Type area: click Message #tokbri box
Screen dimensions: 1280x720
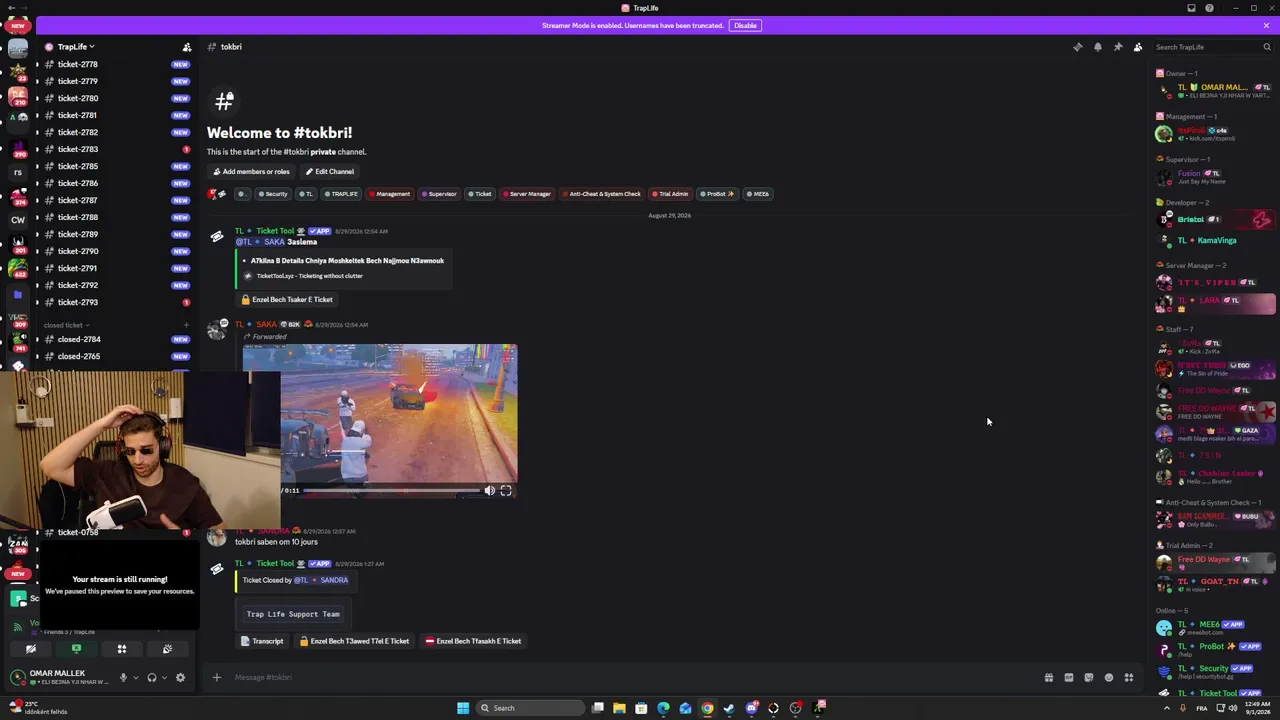pos(630,677)
